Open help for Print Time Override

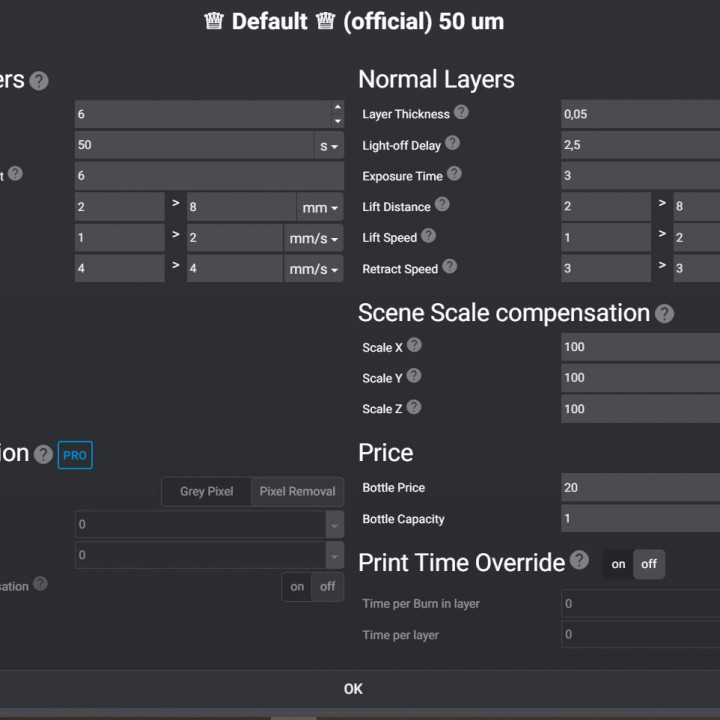pyautogui.click(x=579, y=561)
